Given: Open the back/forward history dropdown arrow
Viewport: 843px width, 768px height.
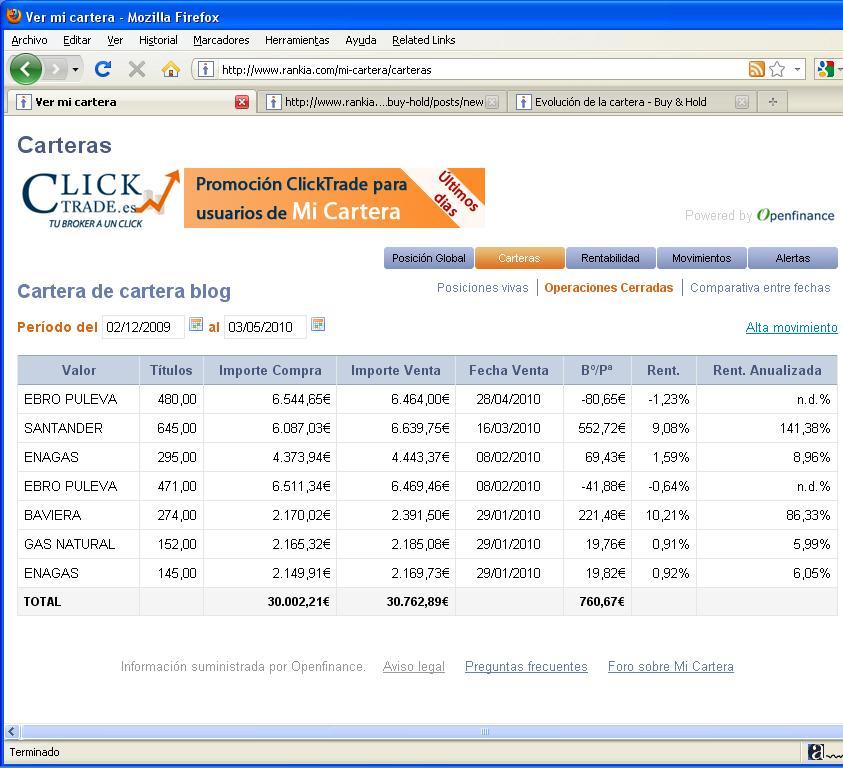Looking at the screenshot, I should [75, 69].
